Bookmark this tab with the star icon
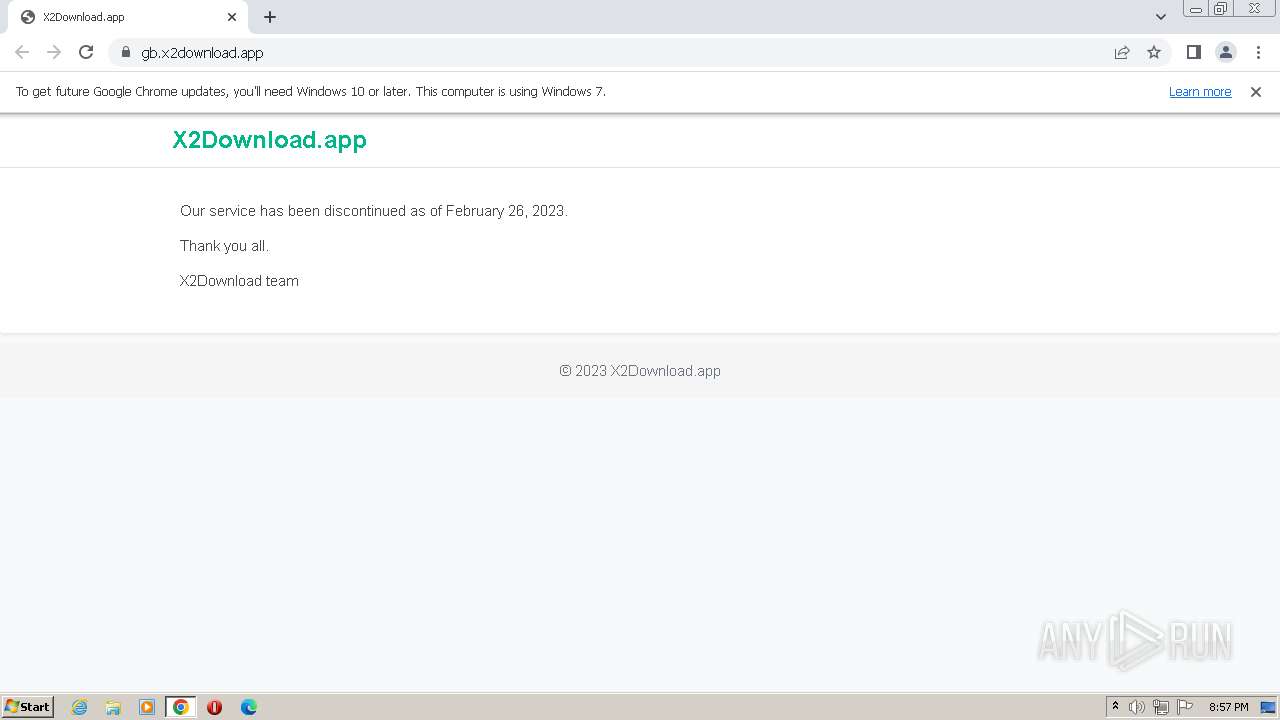This screenshot has width=1280, height=720. point(1154,52)
